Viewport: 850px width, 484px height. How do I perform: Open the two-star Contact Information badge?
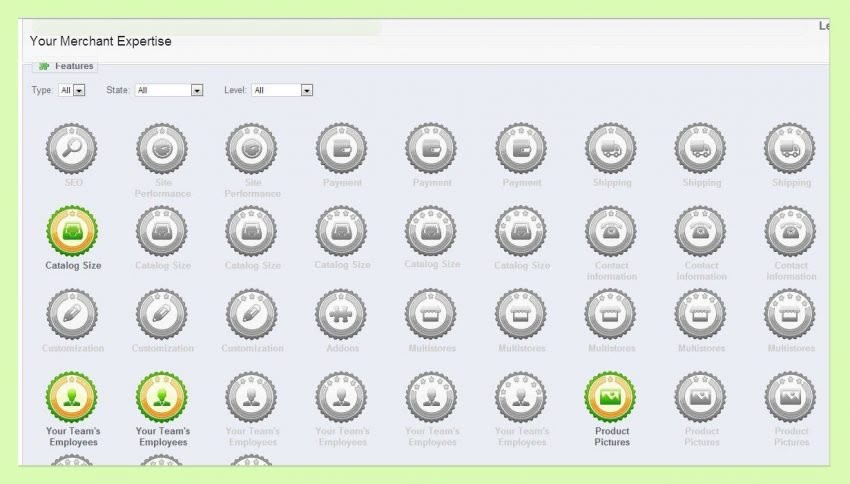700,231
